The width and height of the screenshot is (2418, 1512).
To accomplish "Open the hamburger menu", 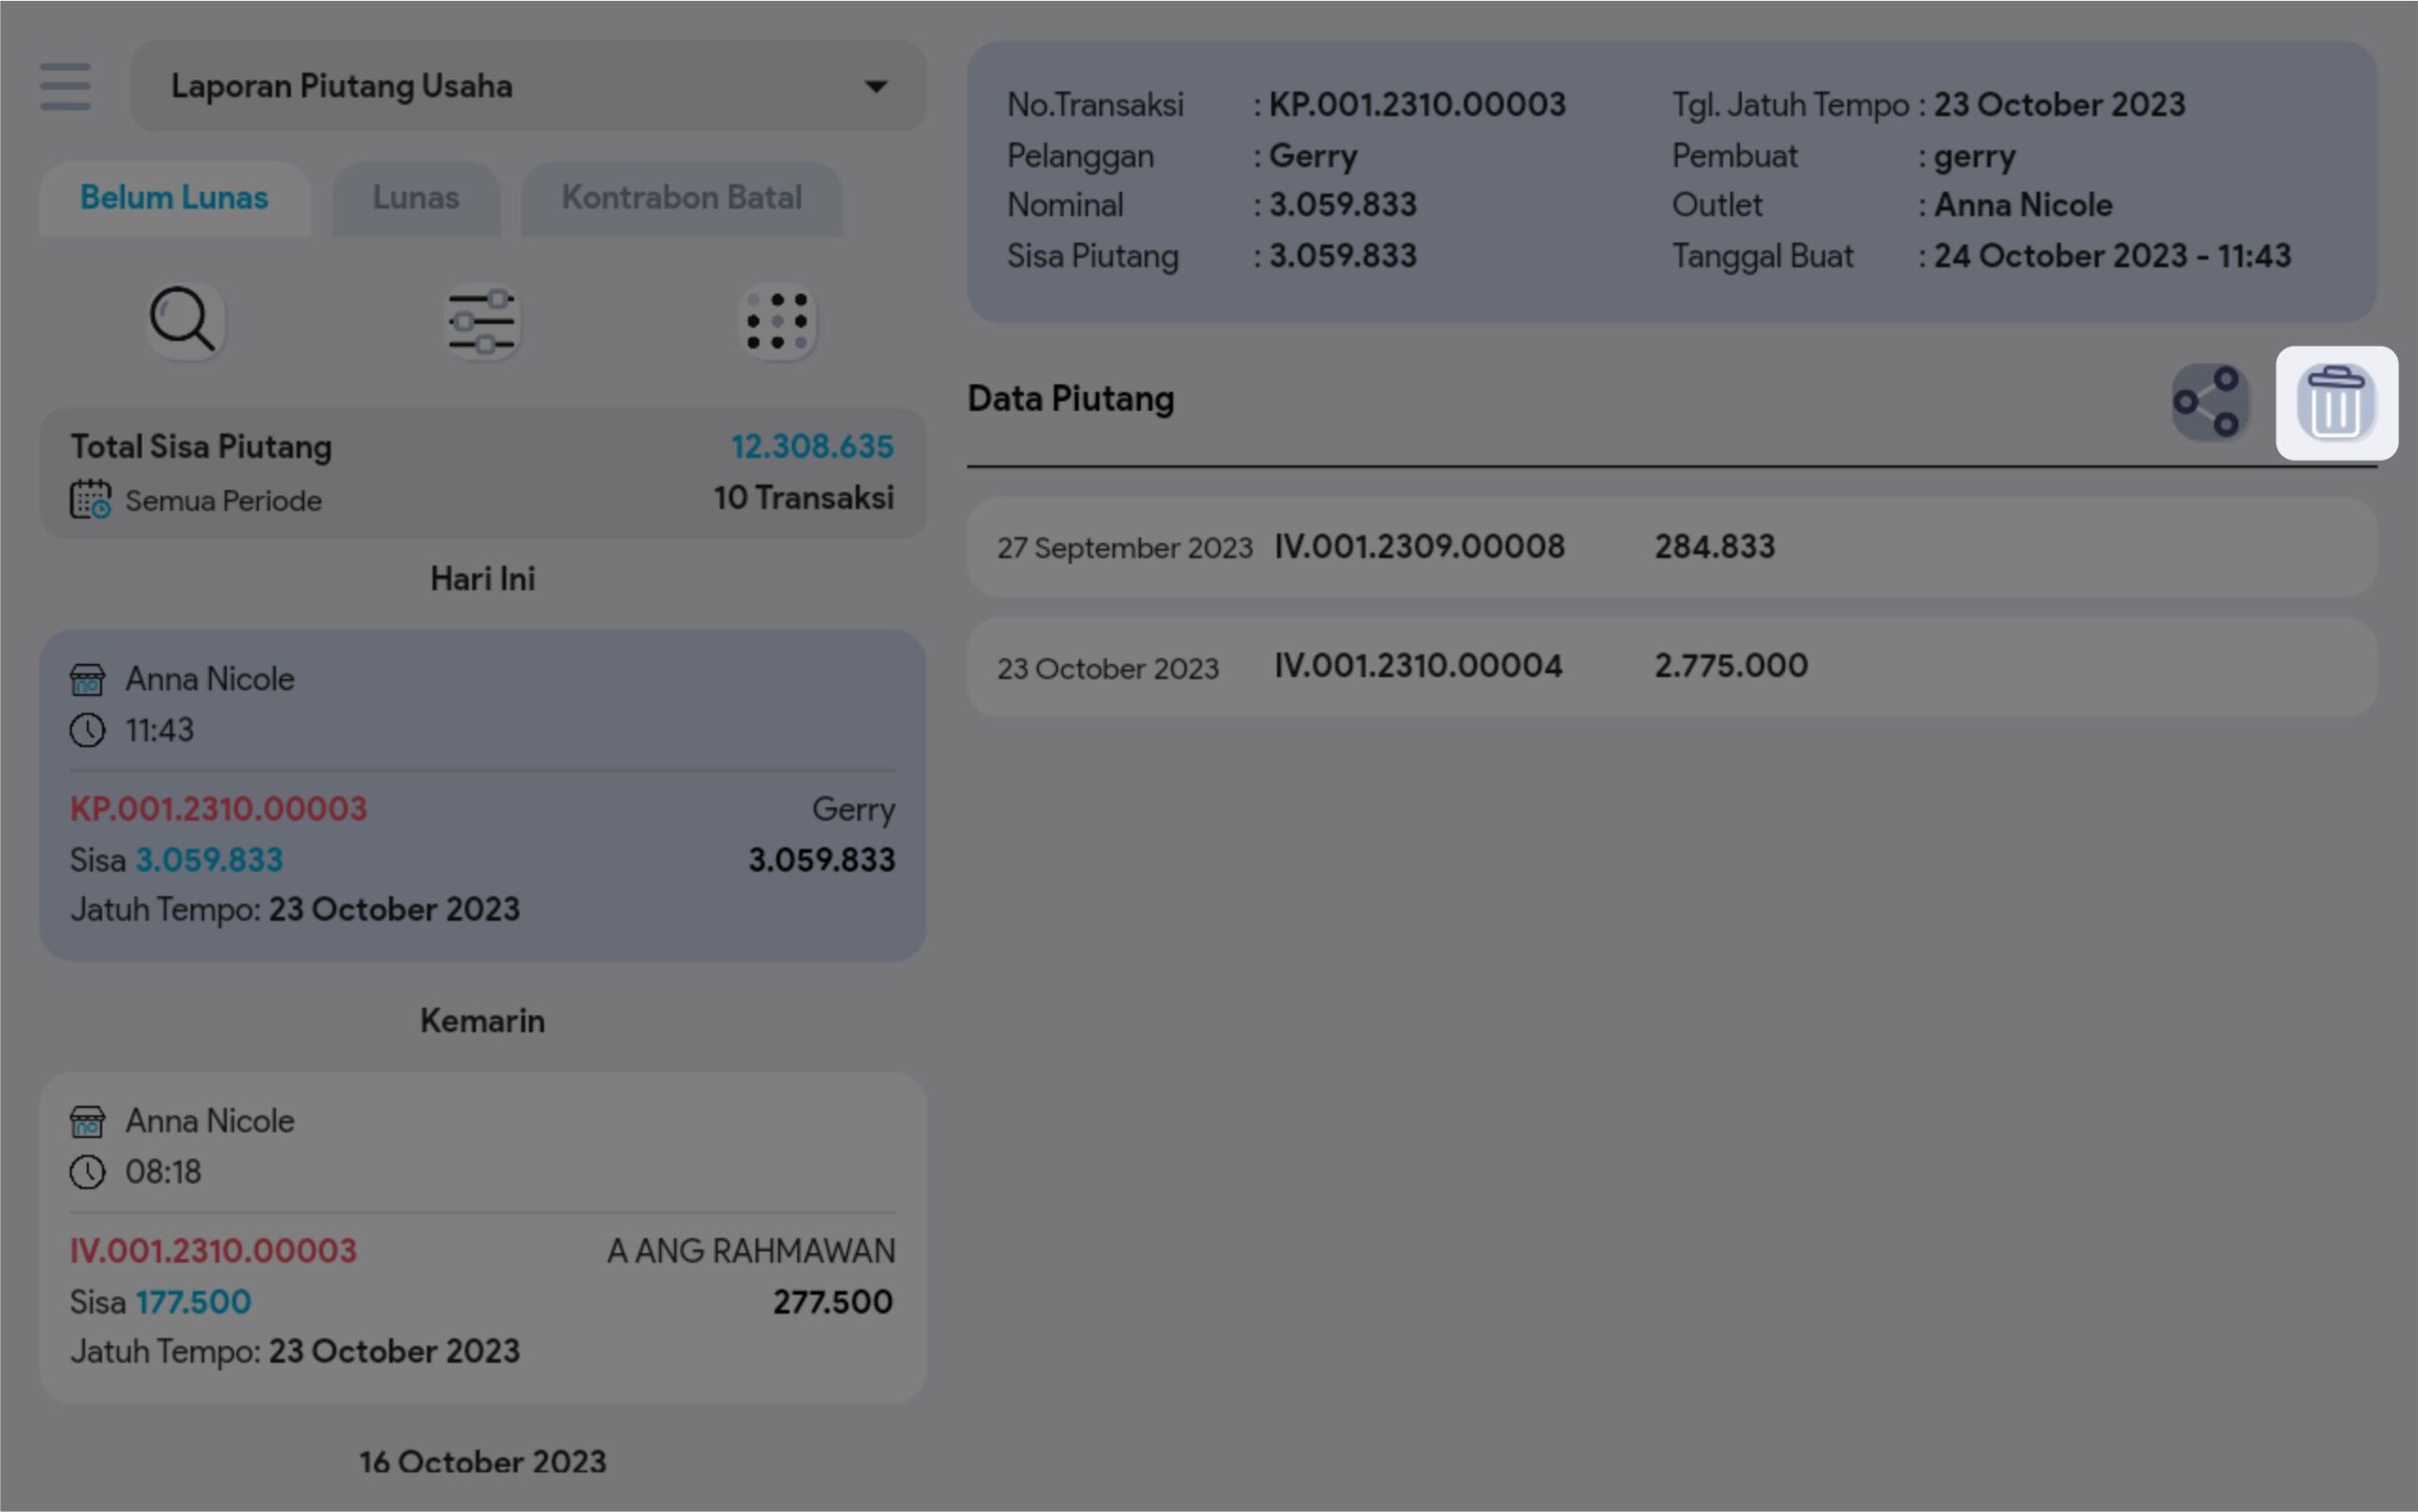I will (x=65, y=86).
